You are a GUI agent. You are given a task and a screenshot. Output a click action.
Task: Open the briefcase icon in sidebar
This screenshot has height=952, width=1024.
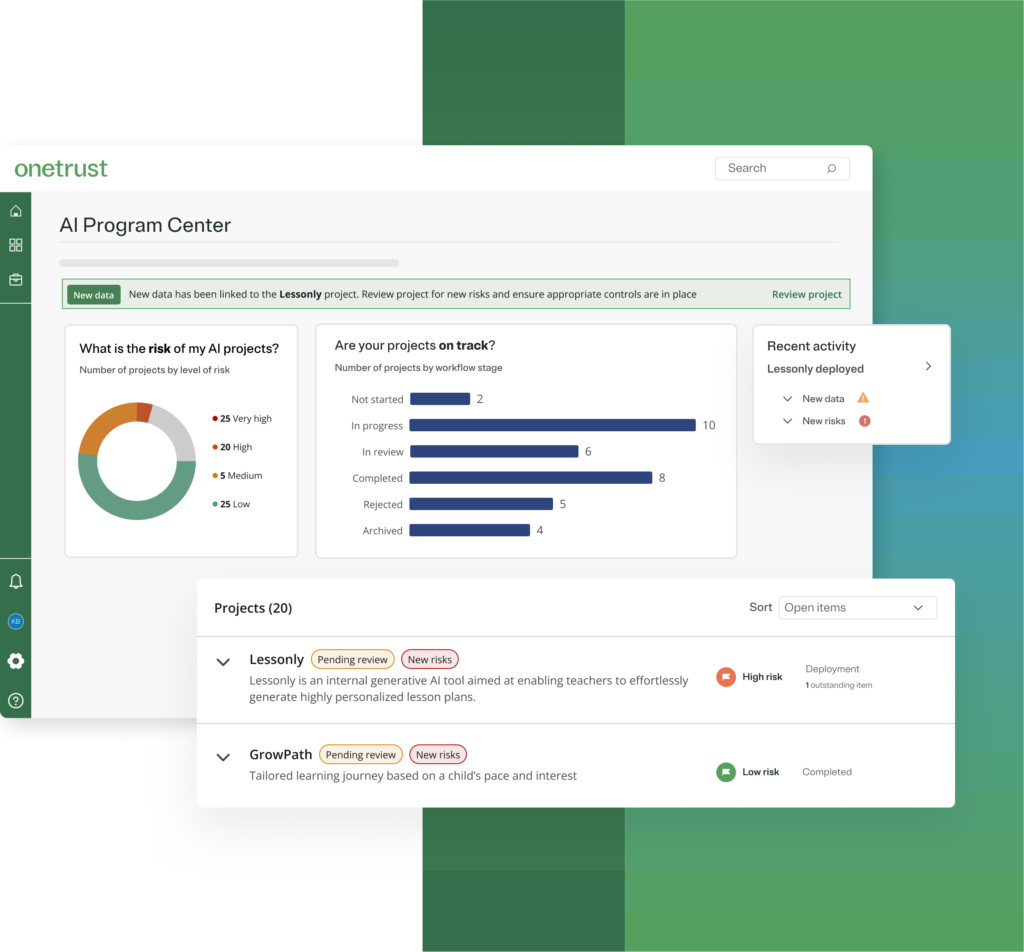[x=16, y=279]
